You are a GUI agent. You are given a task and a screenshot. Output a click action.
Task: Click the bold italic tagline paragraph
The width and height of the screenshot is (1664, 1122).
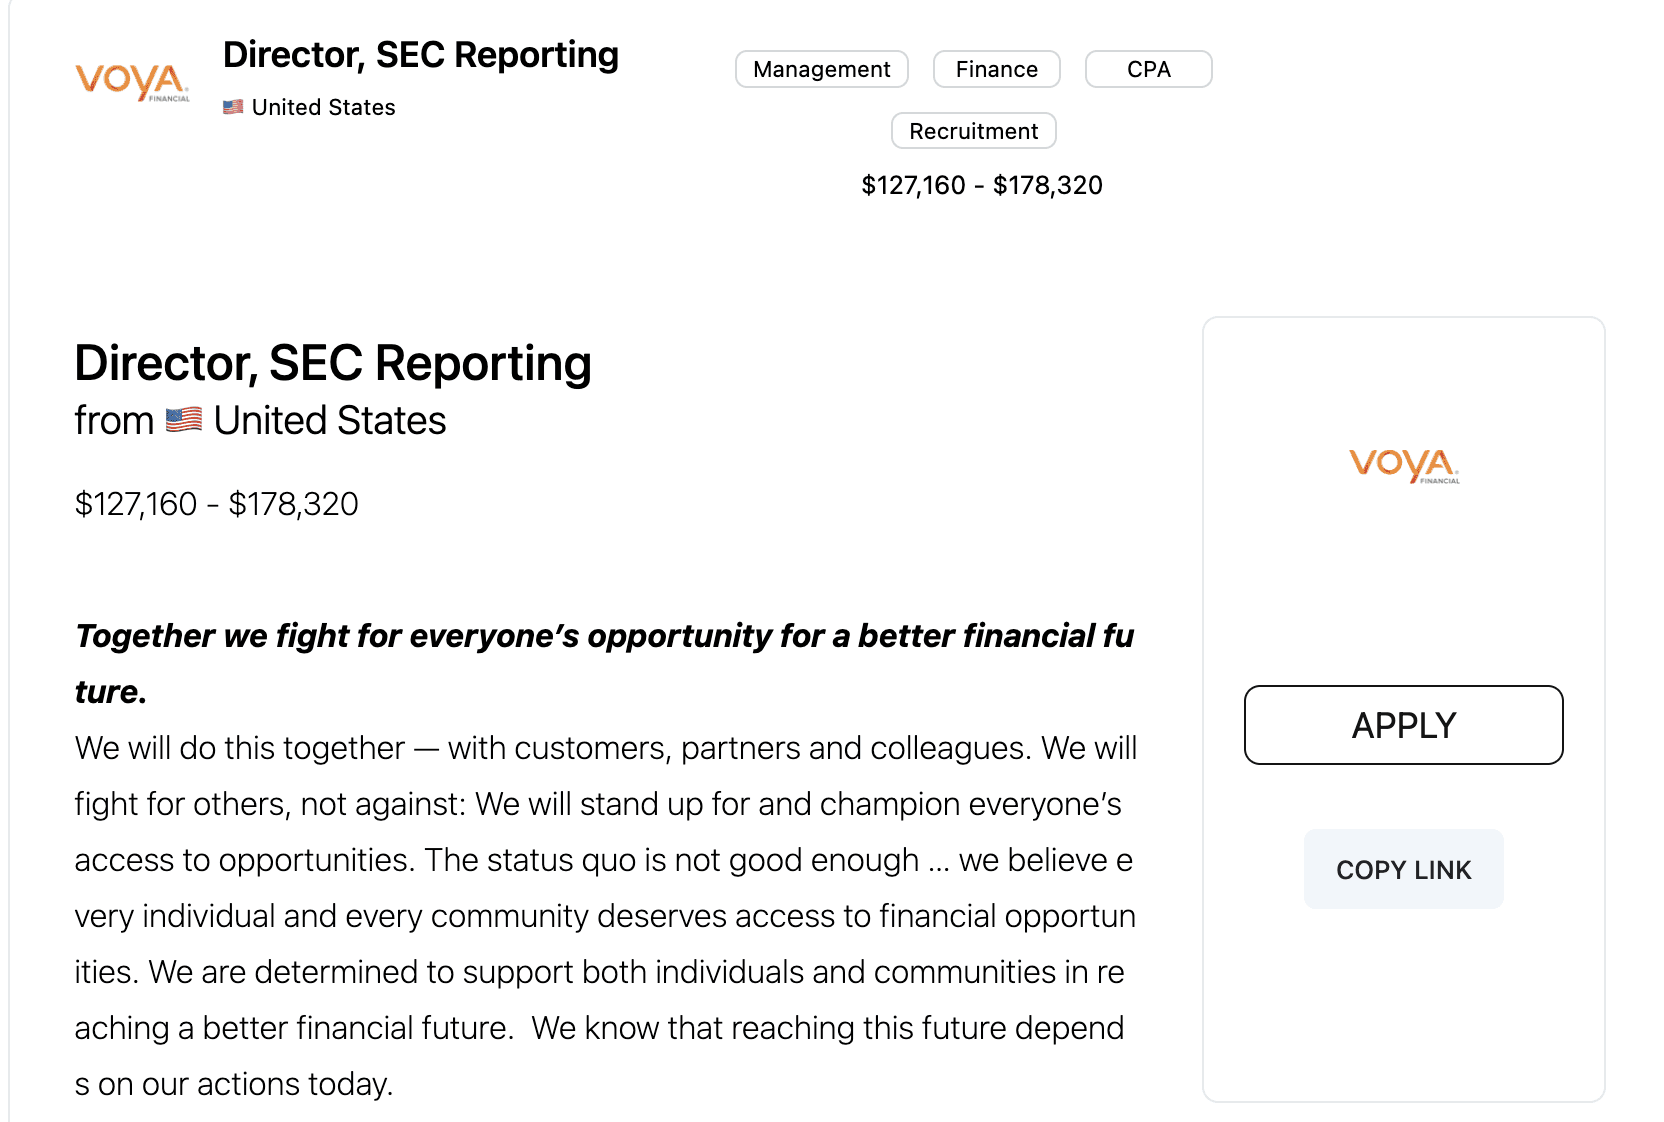(605, 663)
